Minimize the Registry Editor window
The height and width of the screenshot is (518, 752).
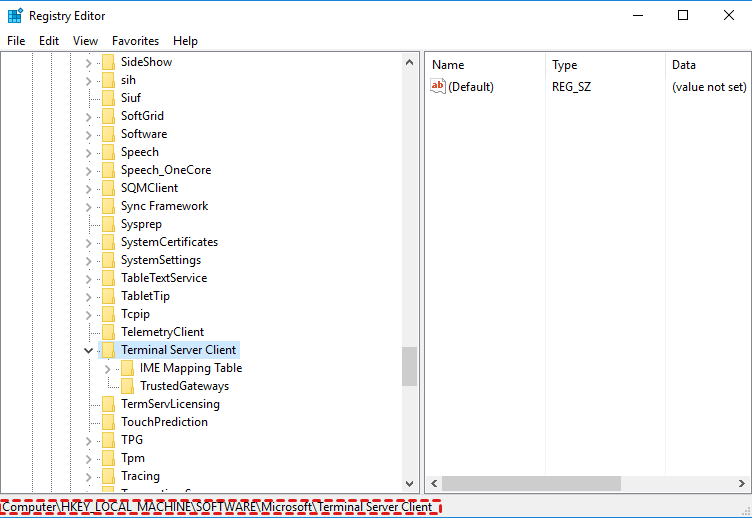638,15
